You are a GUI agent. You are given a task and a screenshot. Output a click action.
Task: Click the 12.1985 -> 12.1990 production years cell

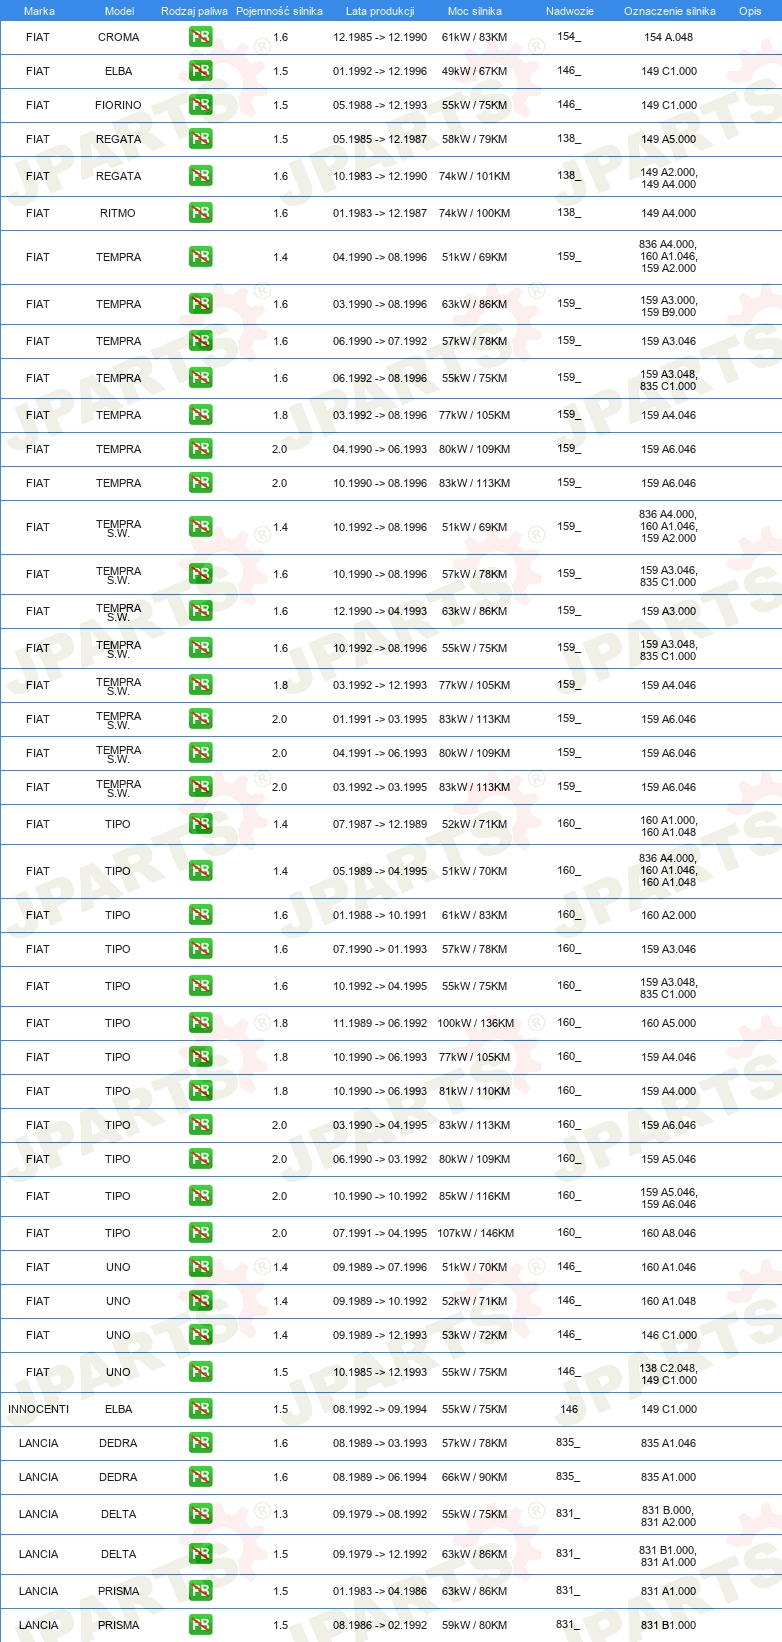click(x=380, y=37)
